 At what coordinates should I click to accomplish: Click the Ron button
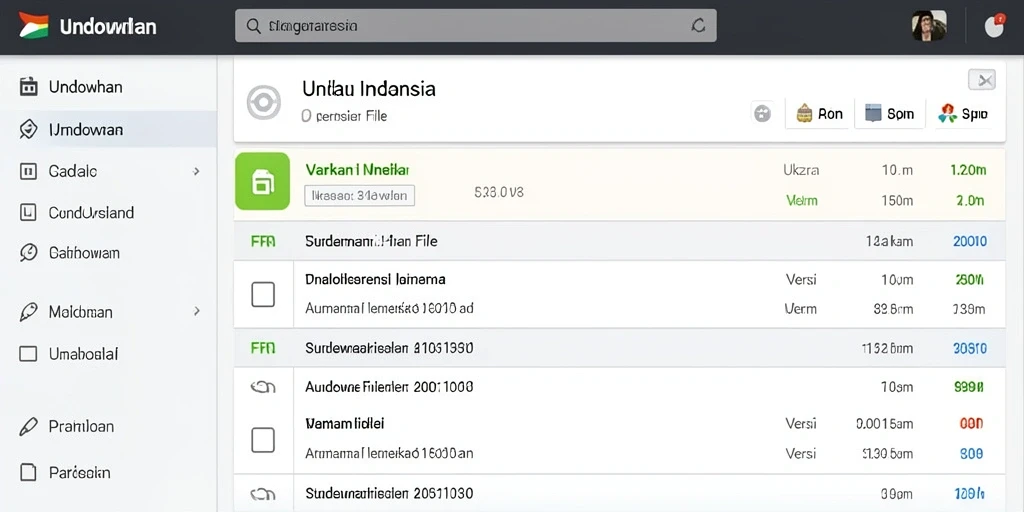(819, 114)
